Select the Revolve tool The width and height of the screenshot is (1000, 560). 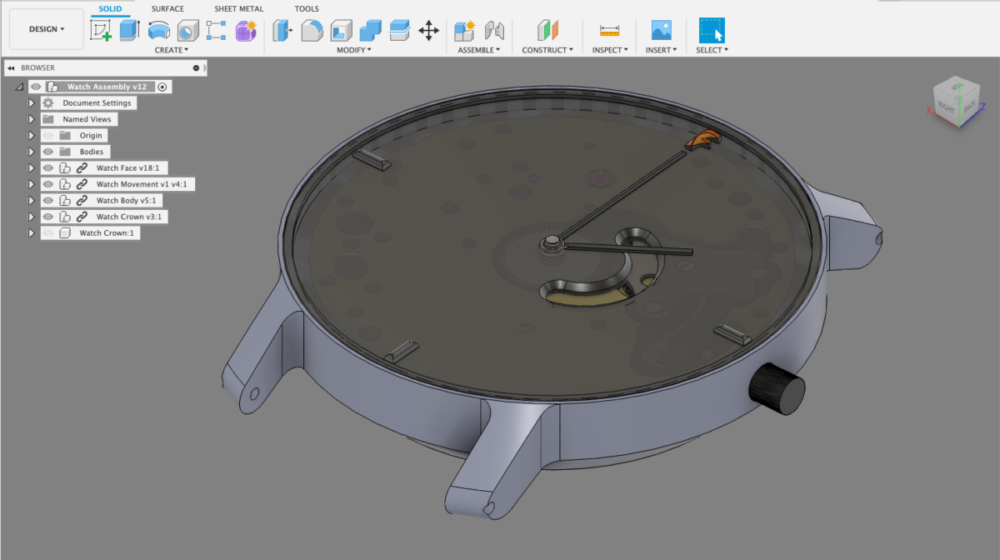(158, 30)
